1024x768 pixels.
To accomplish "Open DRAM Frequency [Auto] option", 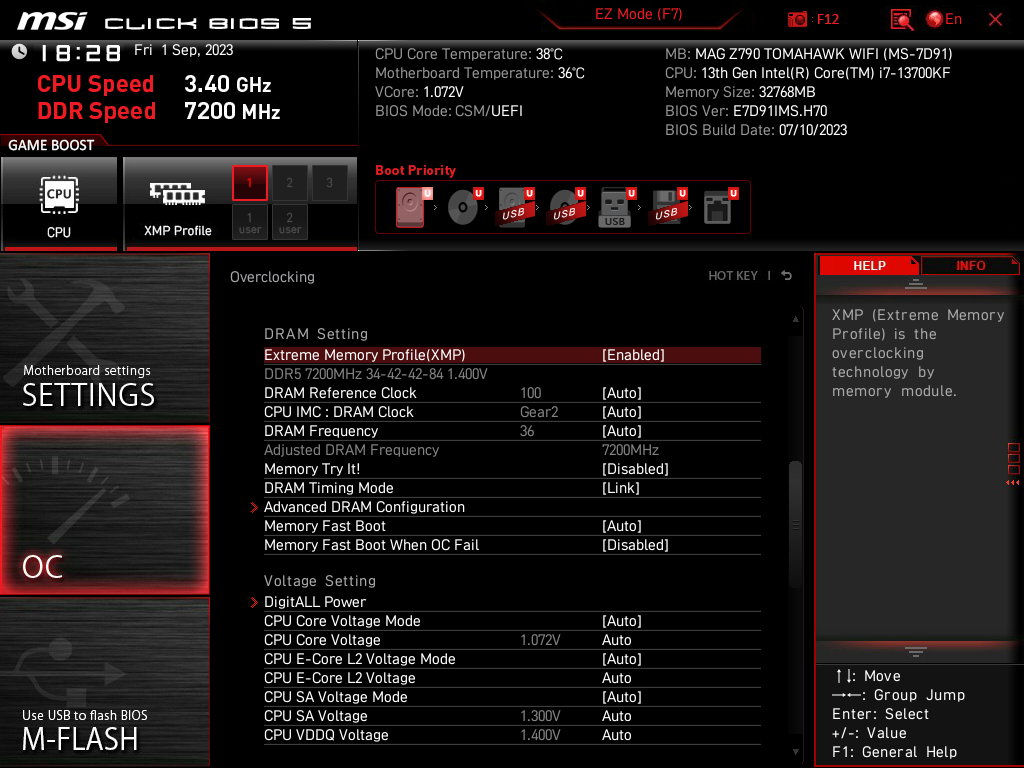I will click(512, 431).
